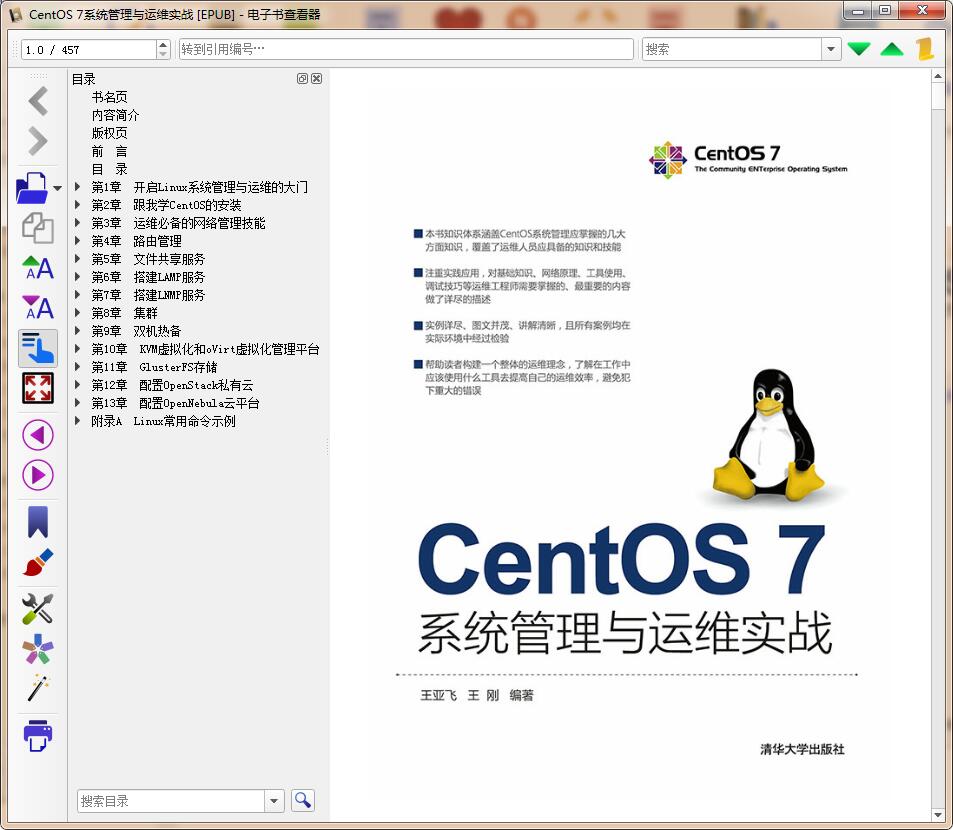Click the scrollbar down arrow at bottom right
Viewport: 953px width, 830px height.
(938, 815)
